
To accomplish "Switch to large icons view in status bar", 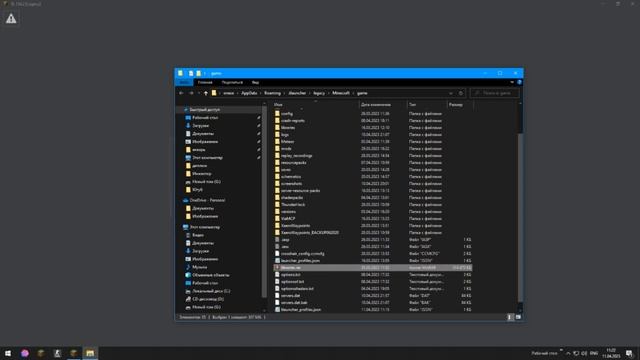I will pyautogui.click(x=518, y=317).
